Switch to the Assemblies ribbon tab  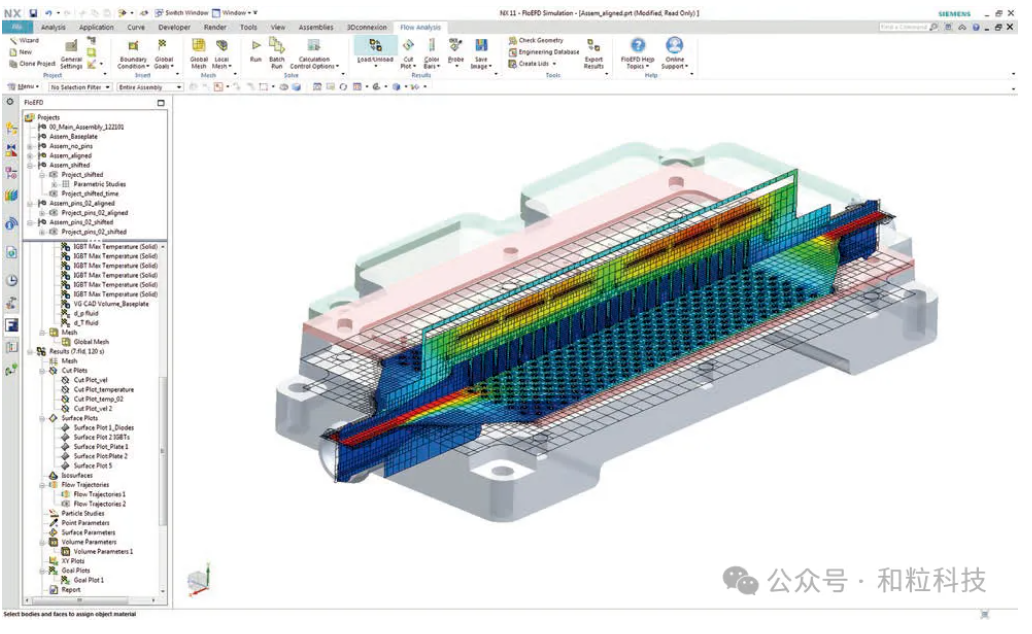pos(315,28)
